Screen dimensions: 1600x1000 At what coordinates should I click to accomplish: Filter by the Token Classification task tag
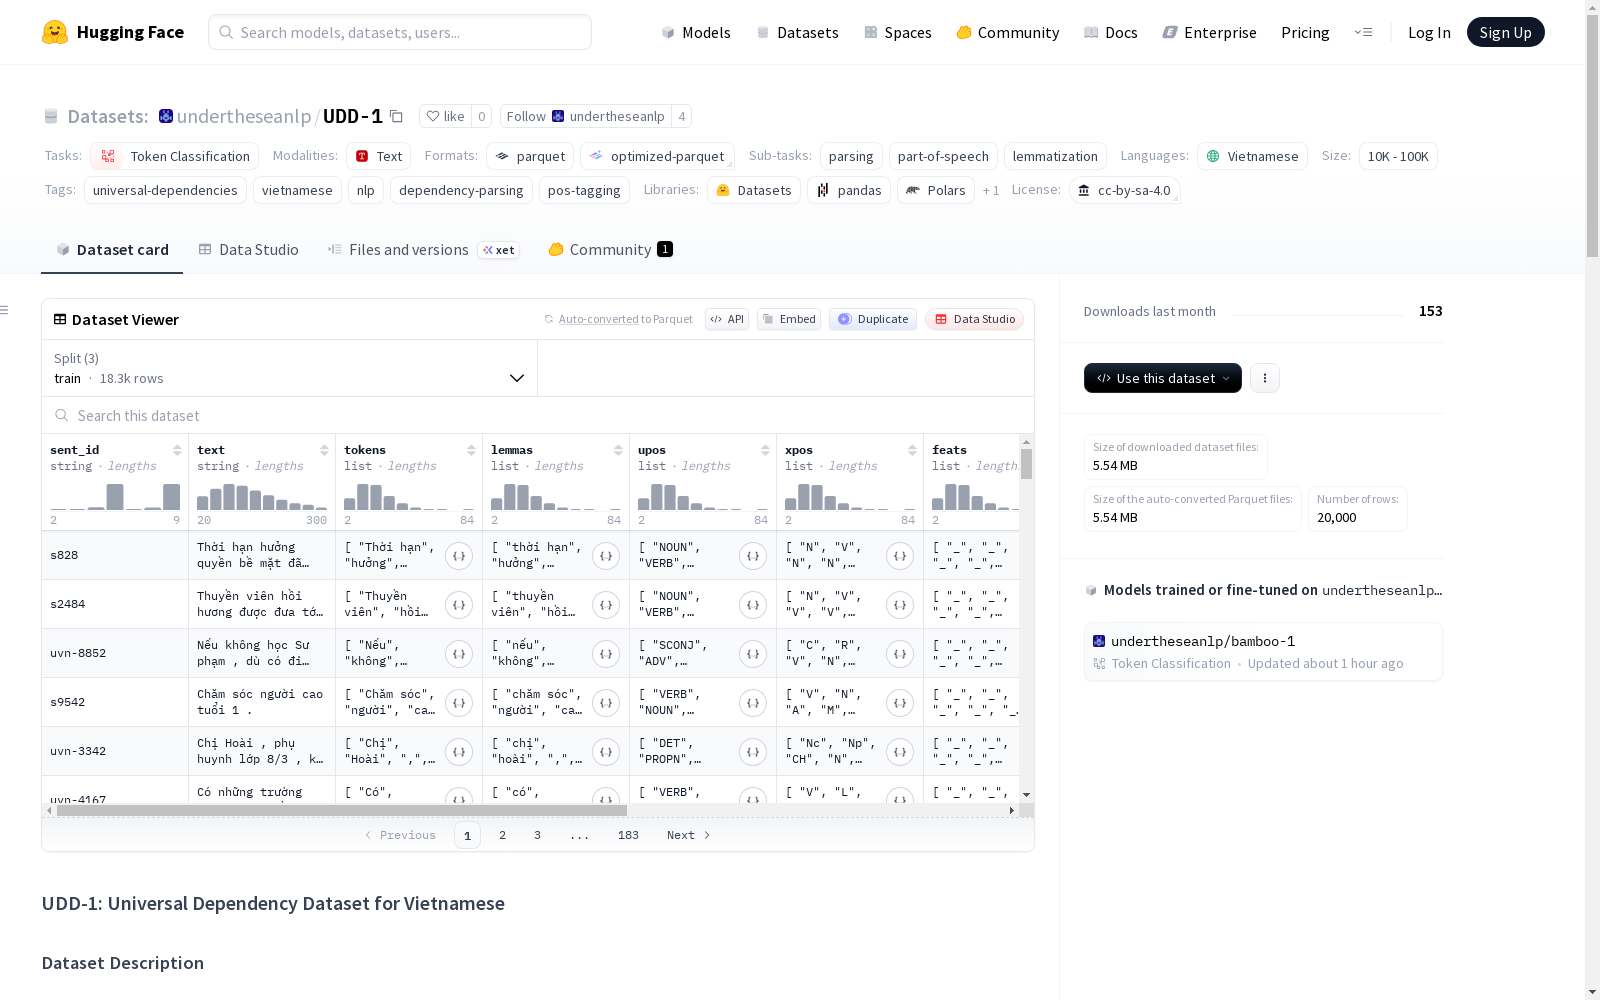(x=175, y=156)
